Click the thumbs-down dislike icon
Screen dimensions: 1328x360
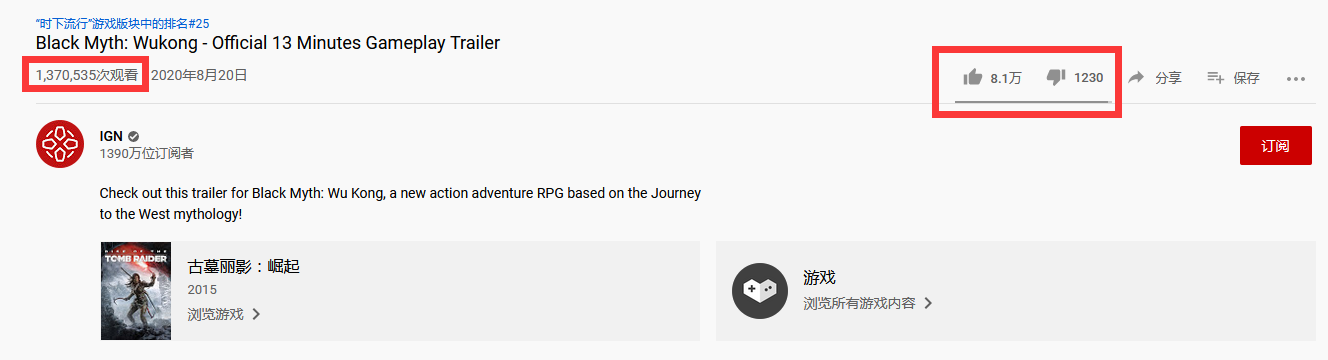(1056, 78)
